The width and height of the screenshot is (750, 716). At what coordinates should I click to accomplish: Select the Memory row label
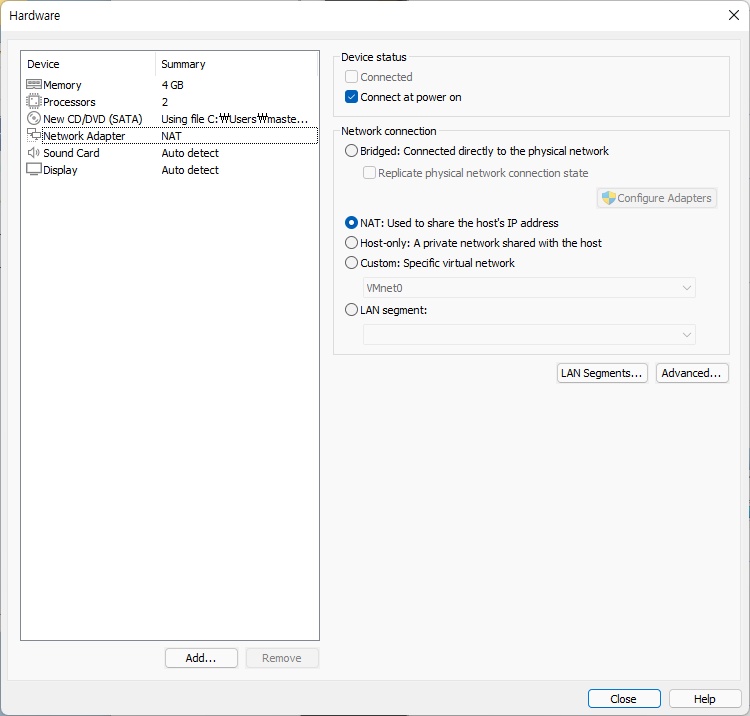62,85
